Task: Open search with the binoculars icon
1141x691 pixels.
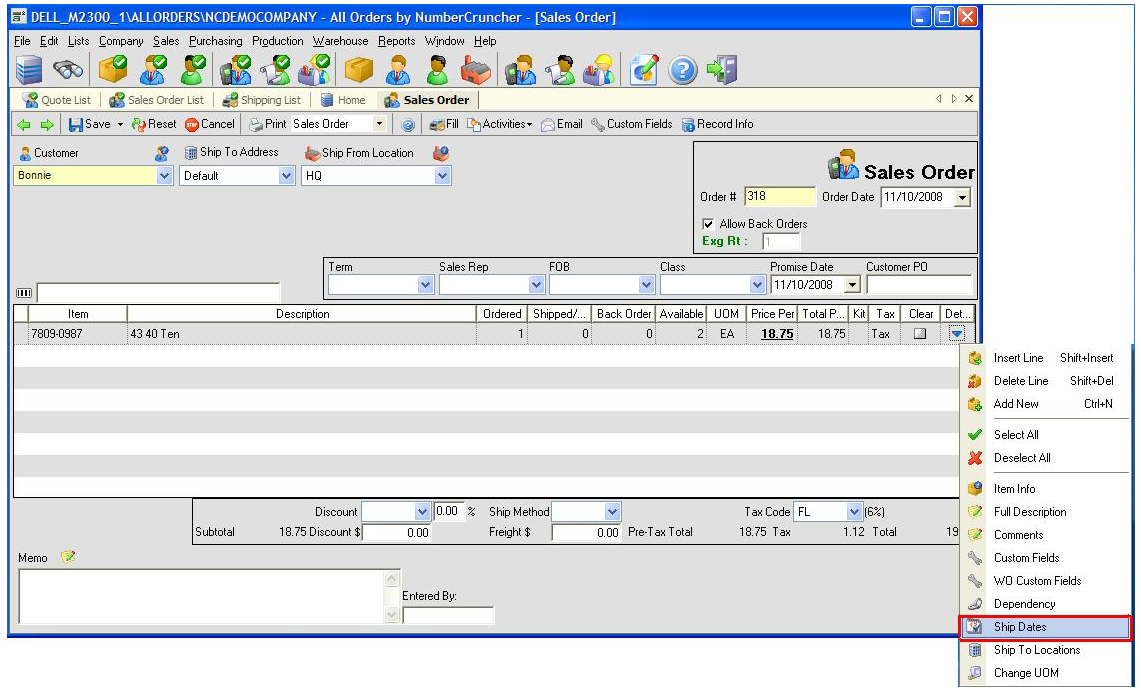Action: [x=68, y=70]
